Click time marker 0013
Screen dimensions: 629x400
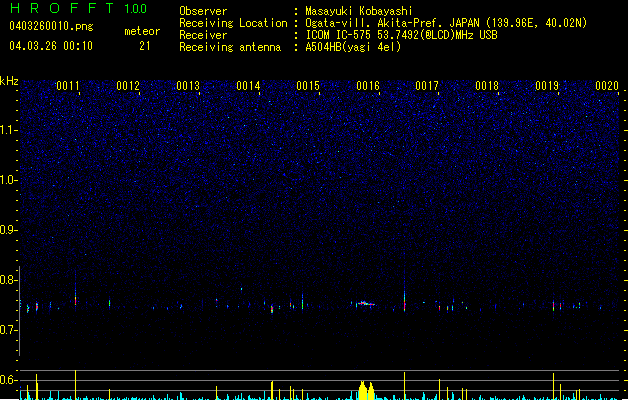(x=188, y=86)
